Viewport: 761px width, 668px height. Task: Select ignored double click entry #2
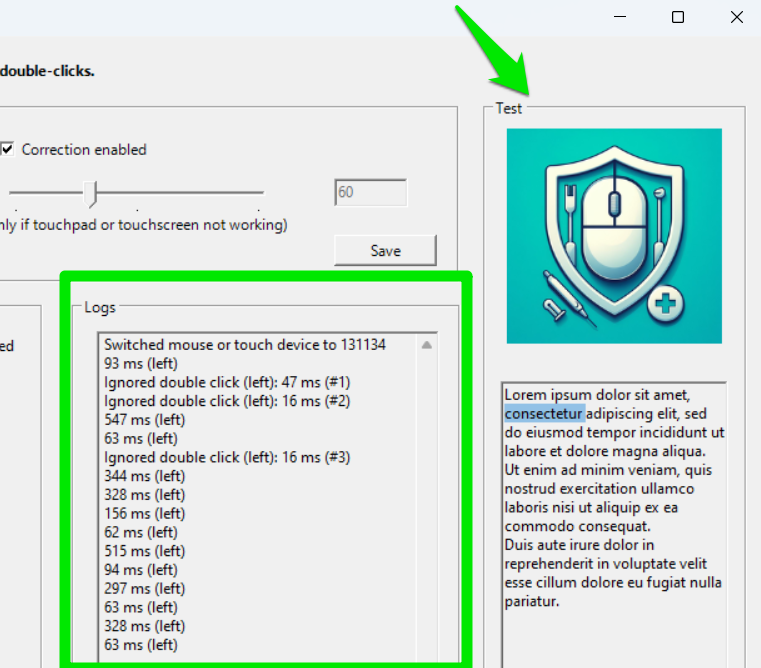[x=227, y=401]
